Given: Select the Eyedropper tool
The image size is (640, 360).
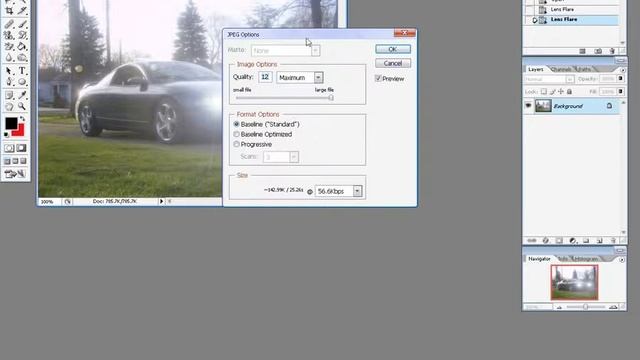Looking at the screenshot, I should click(22, 96).
